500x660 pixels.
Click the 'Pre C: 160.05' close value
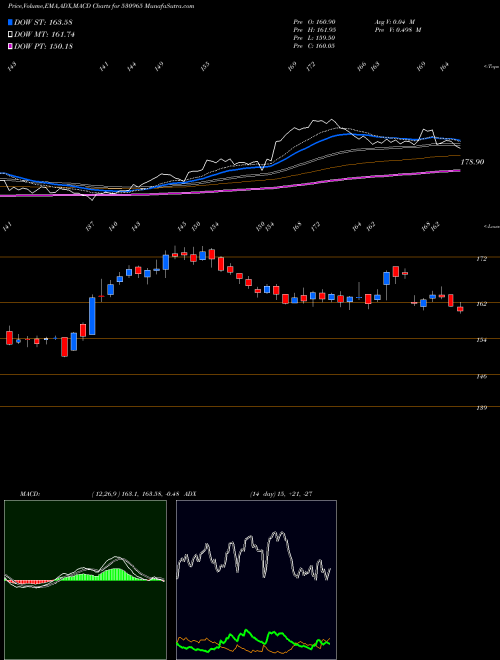[x=314, y=46]
